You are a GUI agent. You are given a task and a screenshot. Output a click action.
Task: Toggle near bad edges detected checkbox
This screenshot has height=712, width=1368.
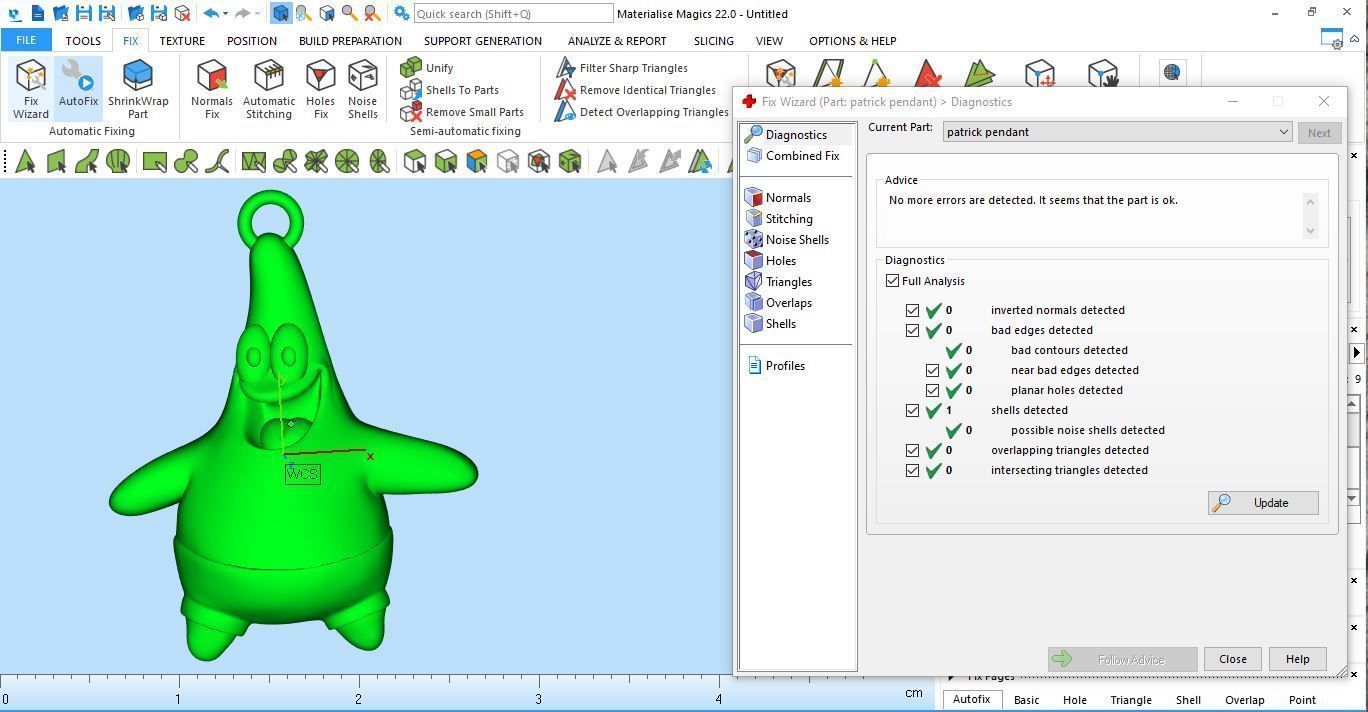point(932,370)
